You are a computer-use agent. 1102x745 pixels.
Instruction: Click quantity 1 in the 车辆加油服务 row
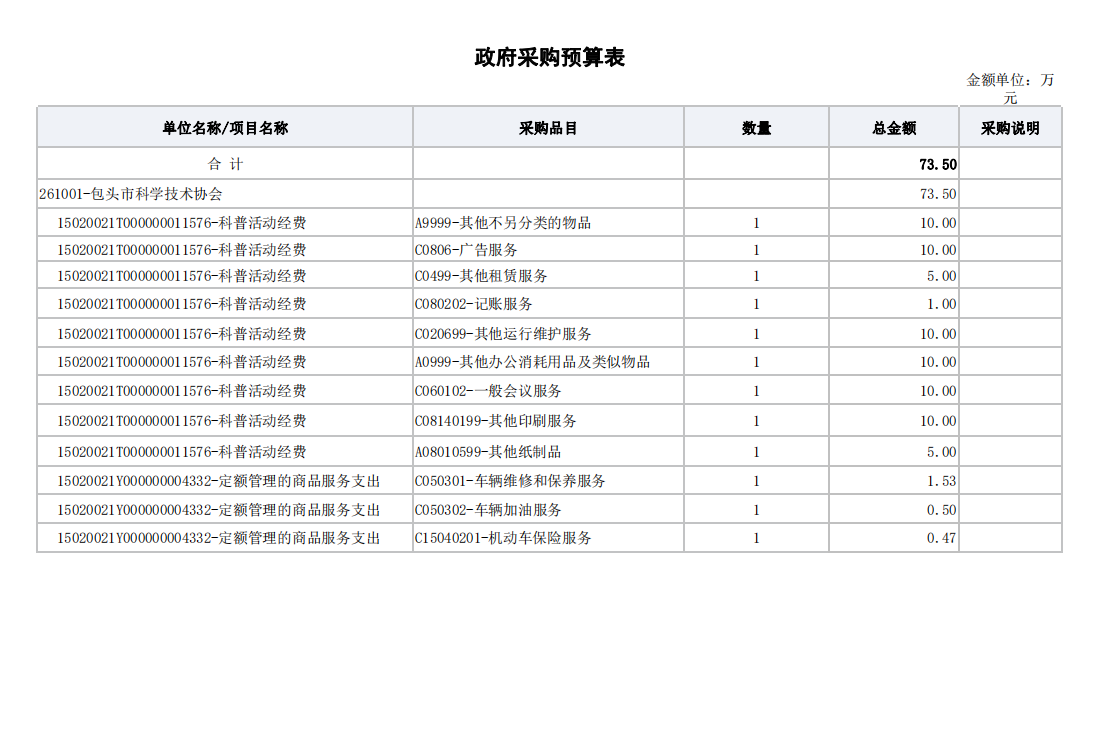[x=756, y=510]
